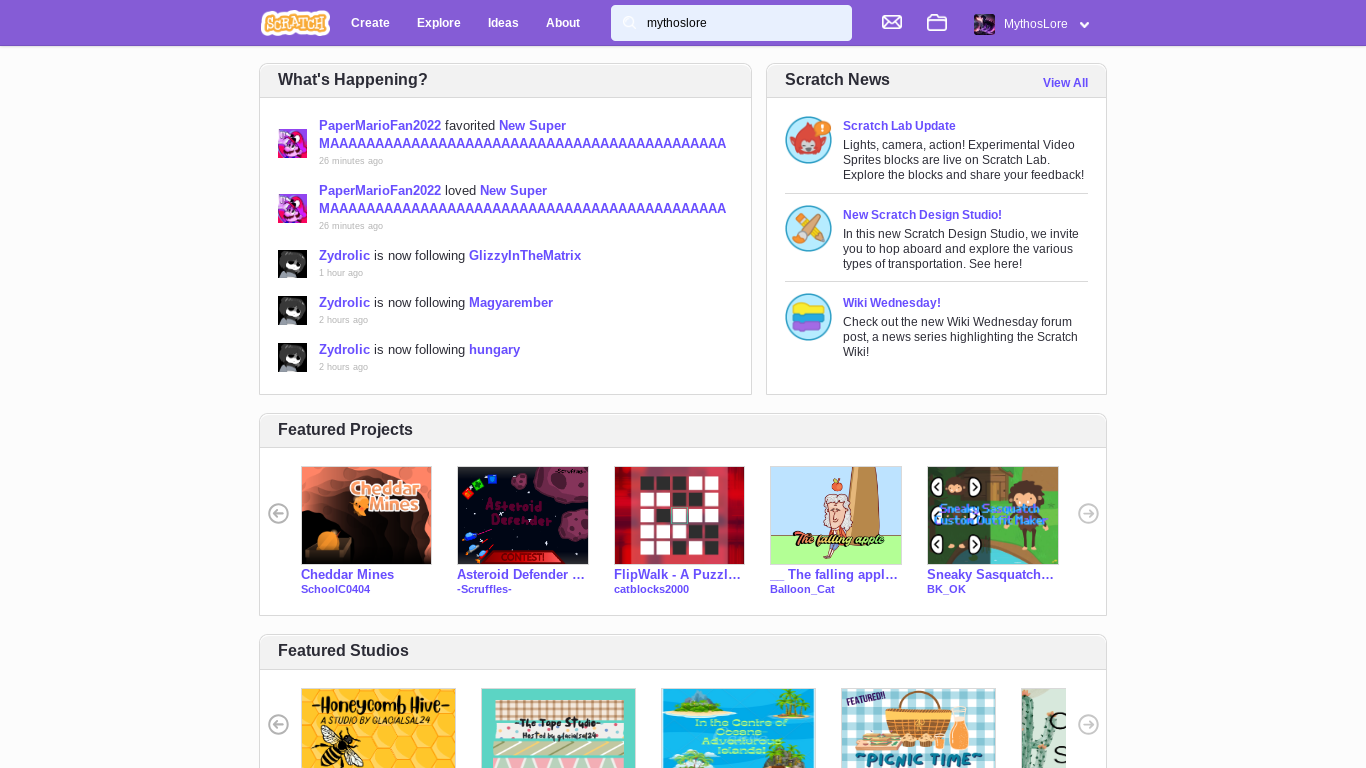Viewport: 1366px width, 768px height.
Task: Open In the Centre of Oceans studio thumbnail
Action: (x=738, y=728)
